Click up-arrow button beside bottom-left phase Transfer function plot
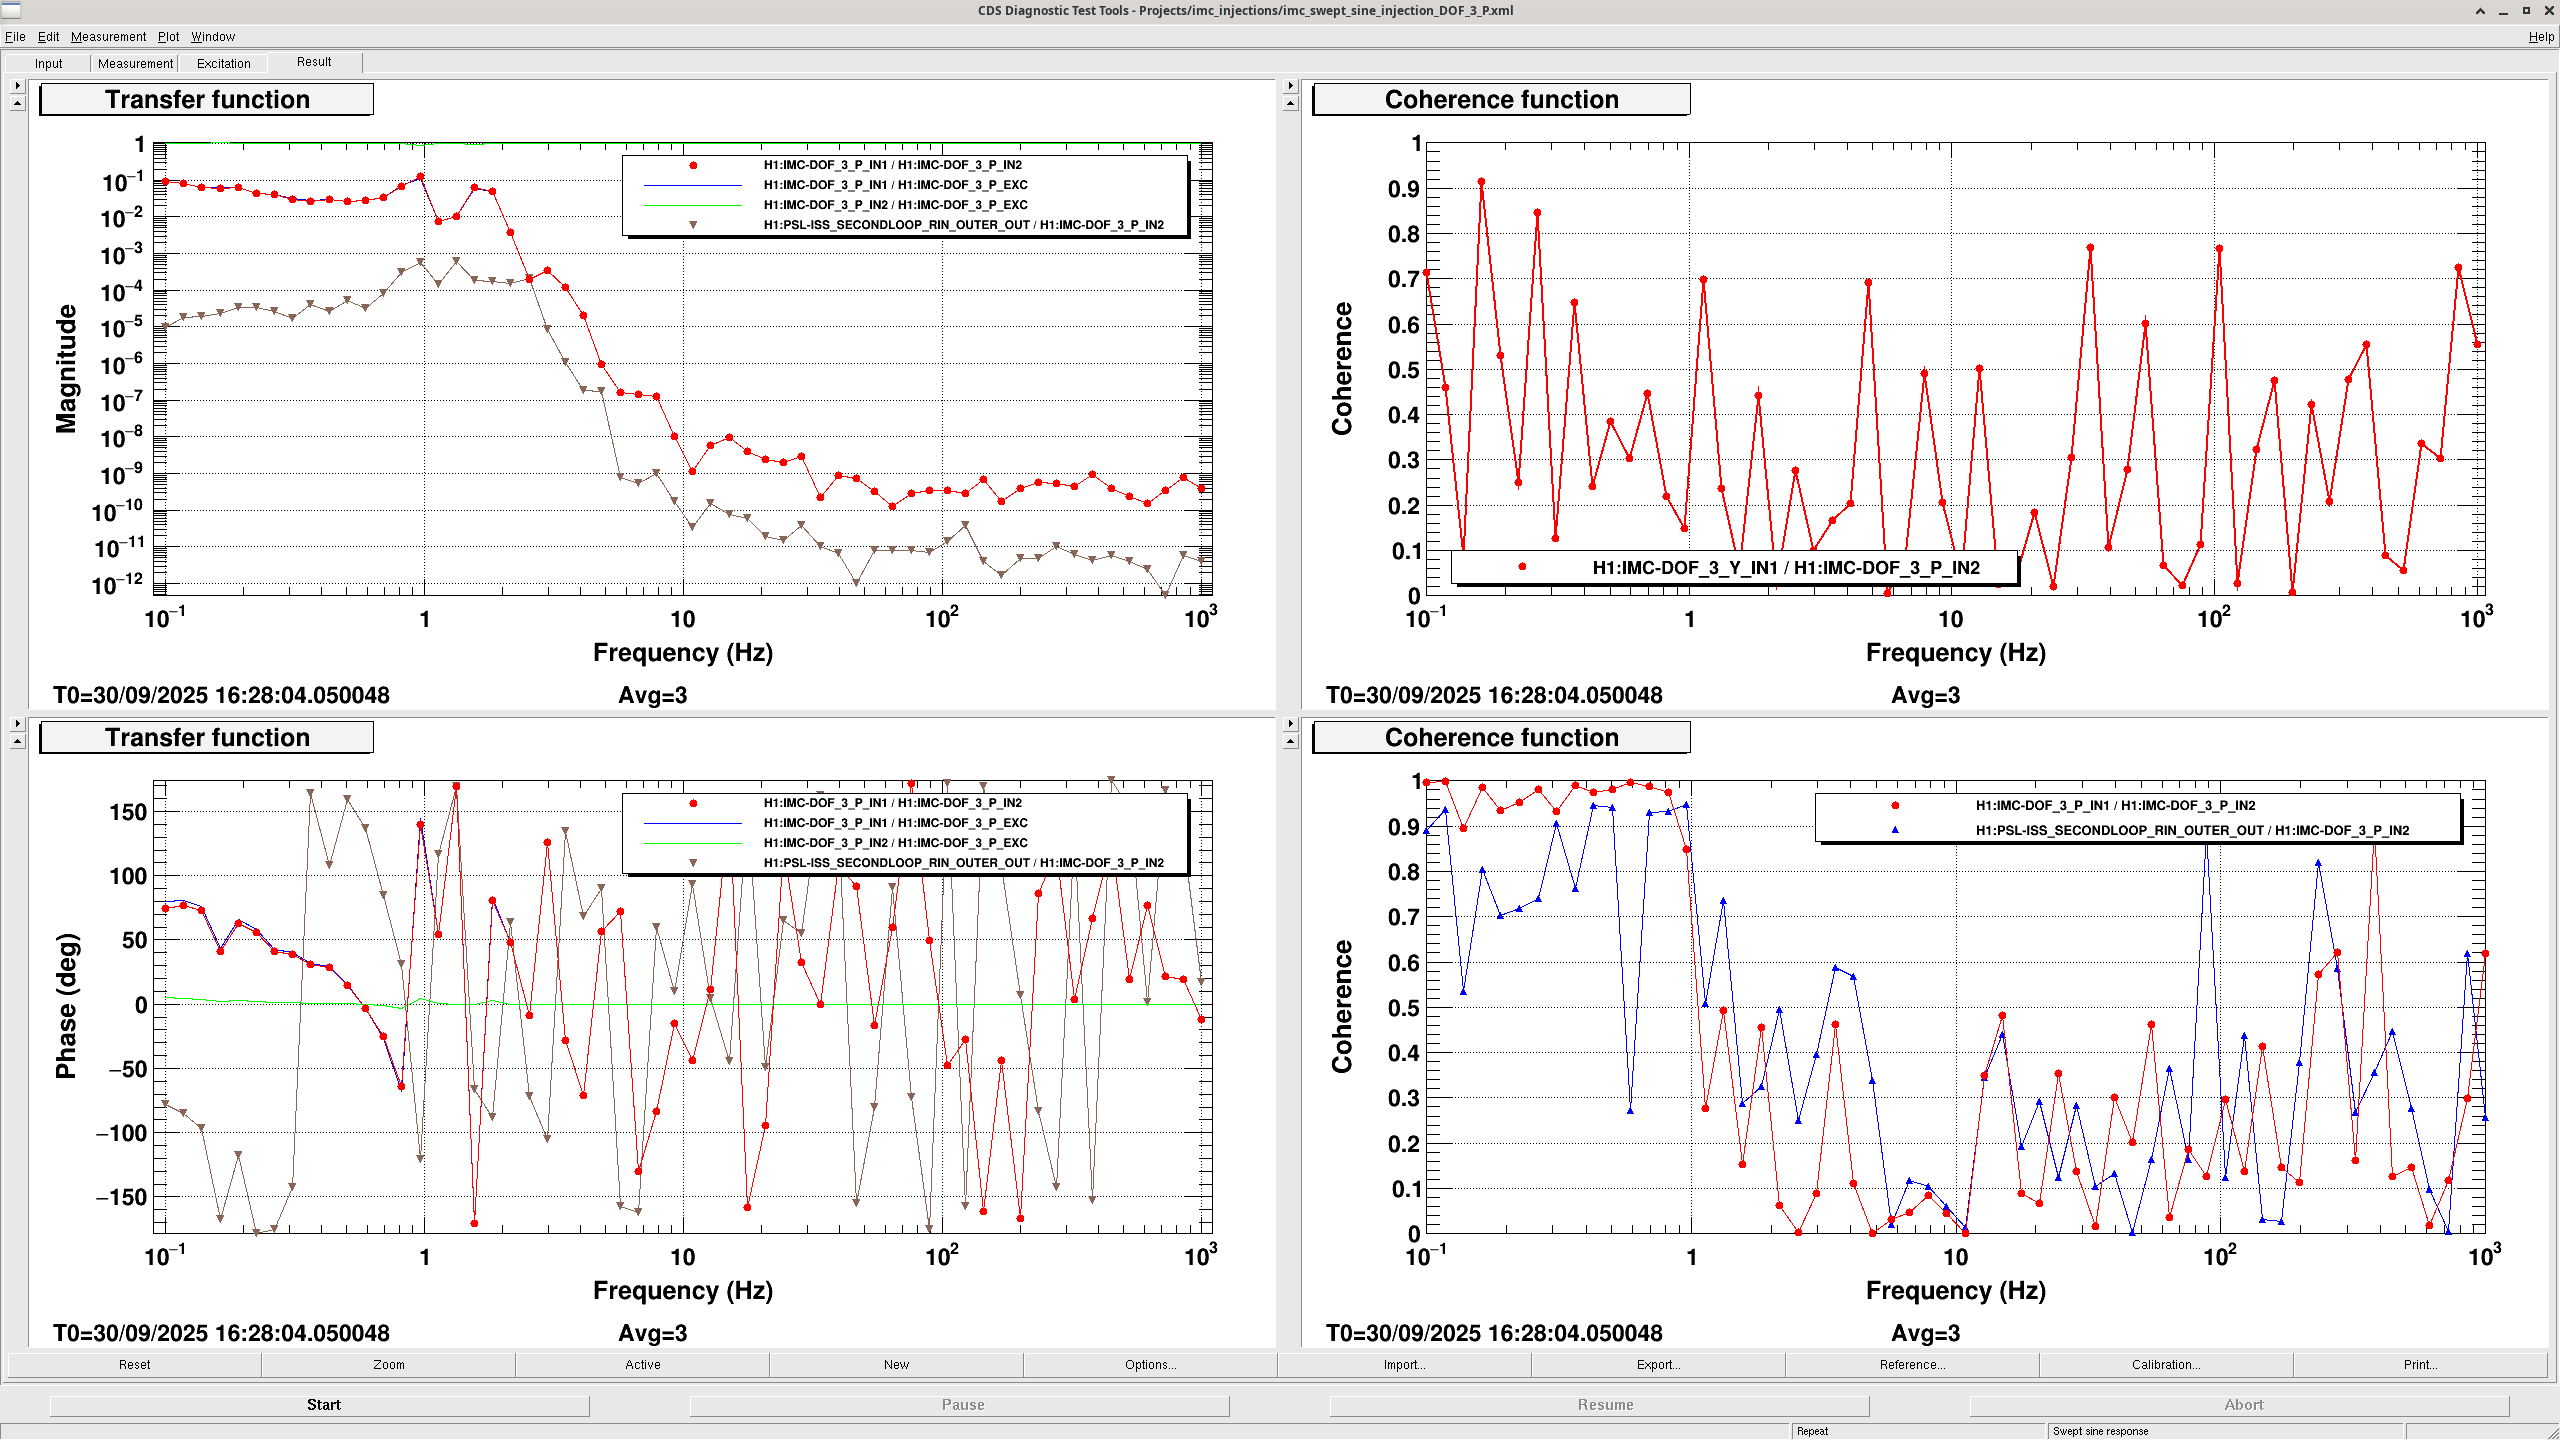 (17, 741)
